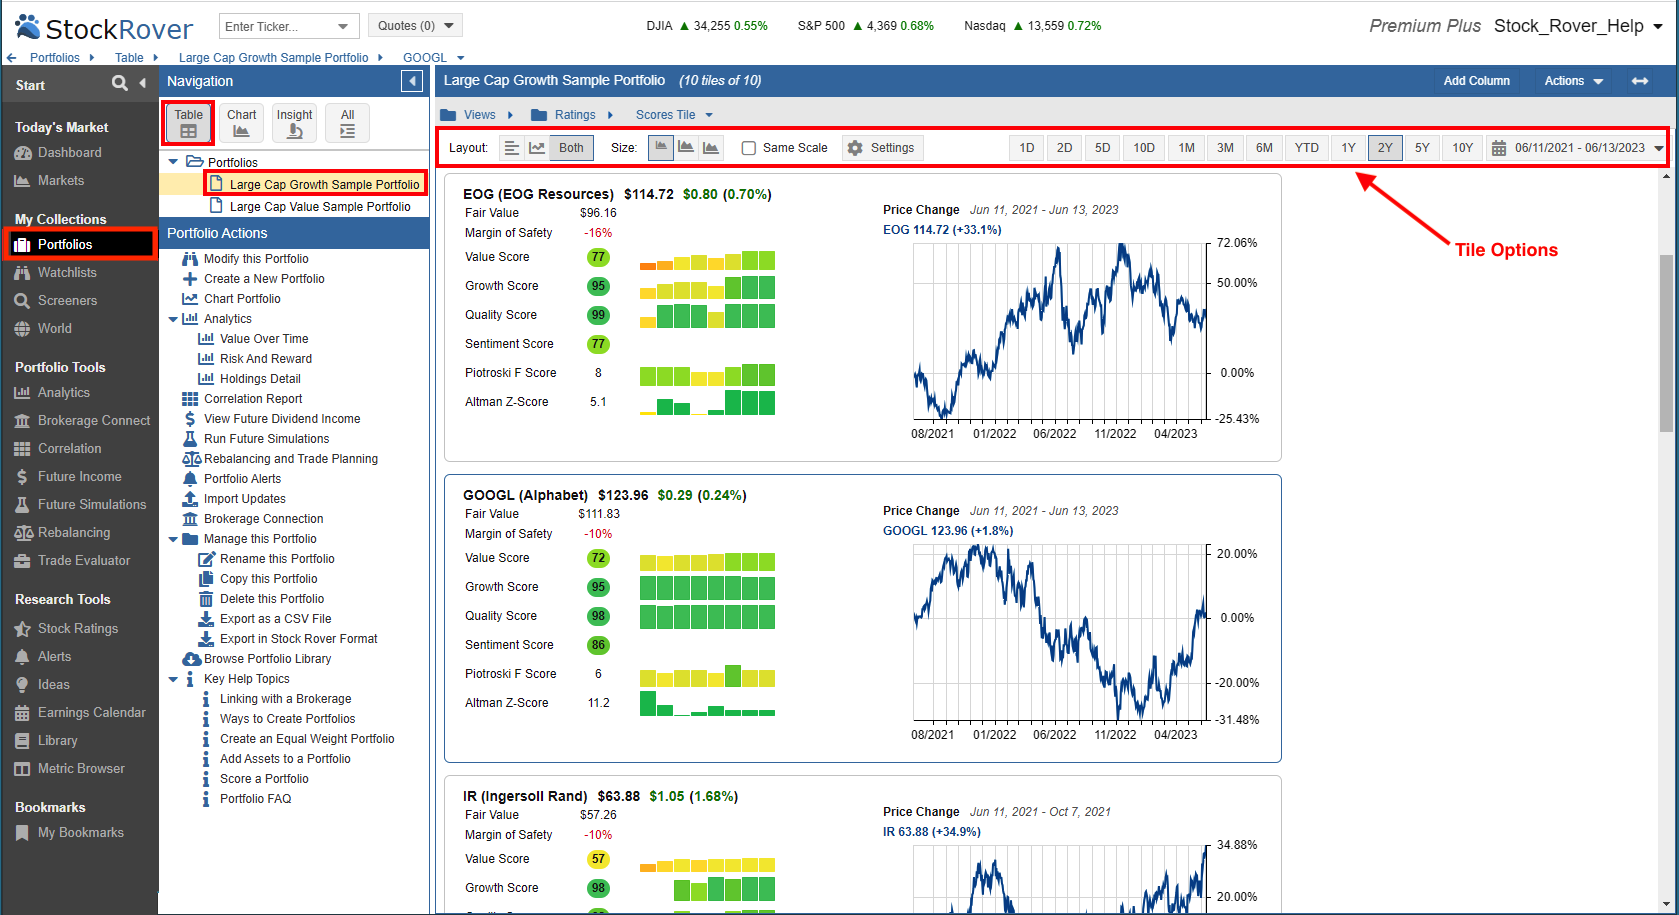The width and height of the screenshot is (1679, 915).
Task: Switch to the Table navigation tab
Action: (188, 123)
